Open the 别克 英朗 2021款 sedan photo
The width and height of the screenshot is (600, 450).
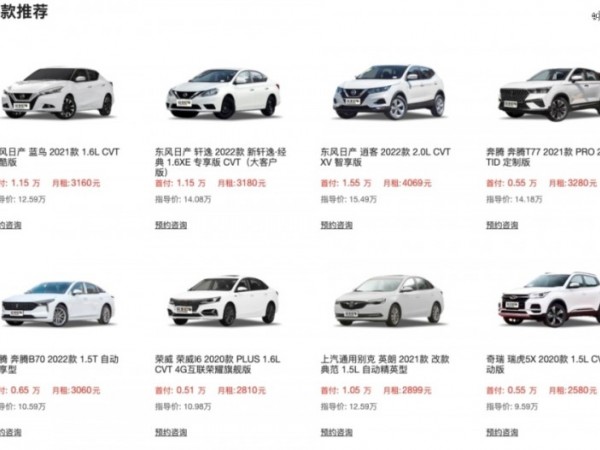point(389,301)
